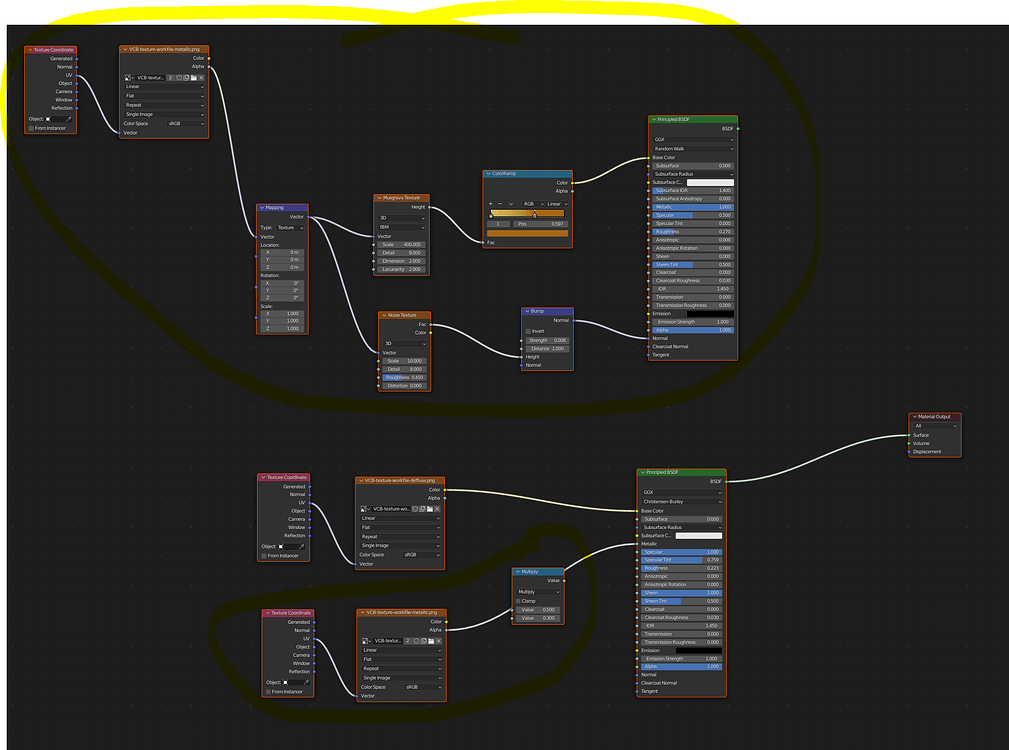Adjust Metallic 1.000 slider on Random Walk BSDF
The height and width of the screenshot is (750, 1009).
tap(693, 207)
